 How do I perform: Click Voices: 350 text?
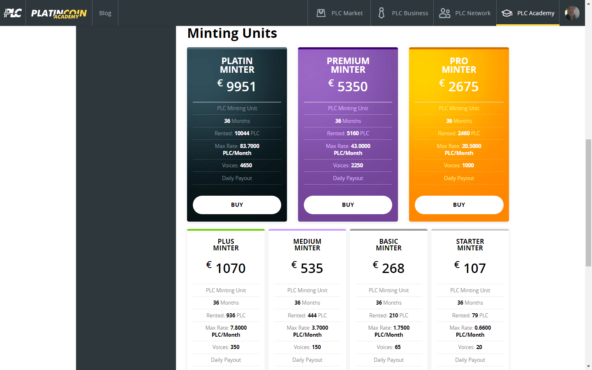coord(226,347)
